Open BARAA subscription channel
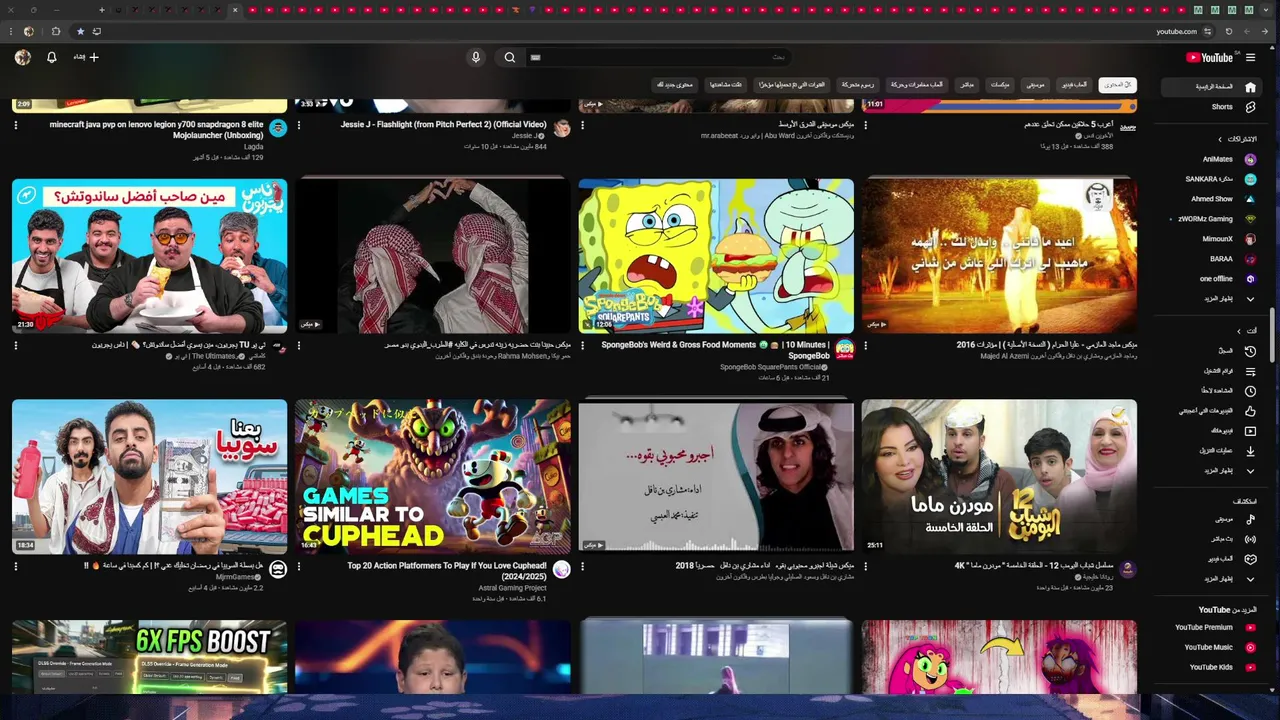 click(1213, 259)
